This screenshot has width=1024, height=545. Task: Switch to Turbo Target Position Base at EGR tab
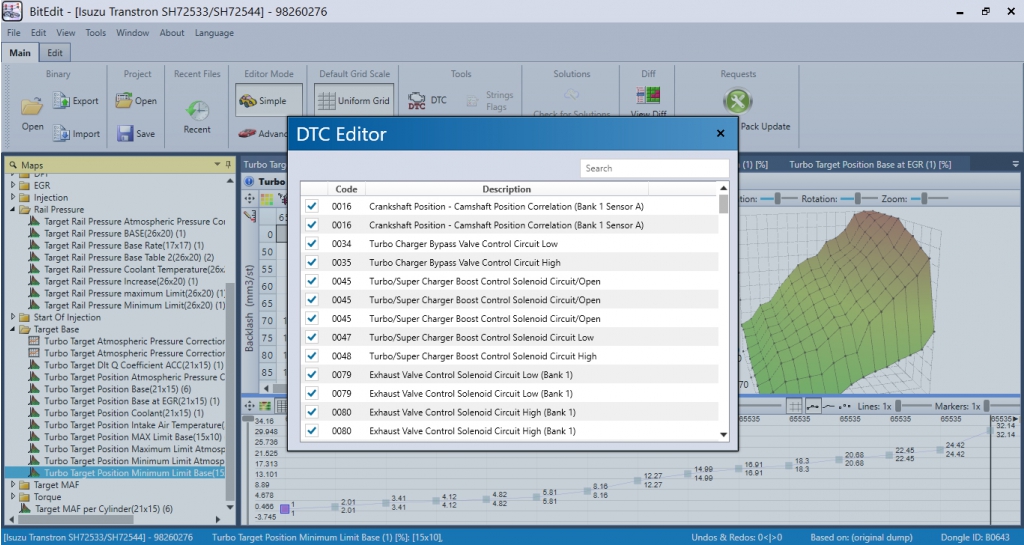(x=870, y=164)
